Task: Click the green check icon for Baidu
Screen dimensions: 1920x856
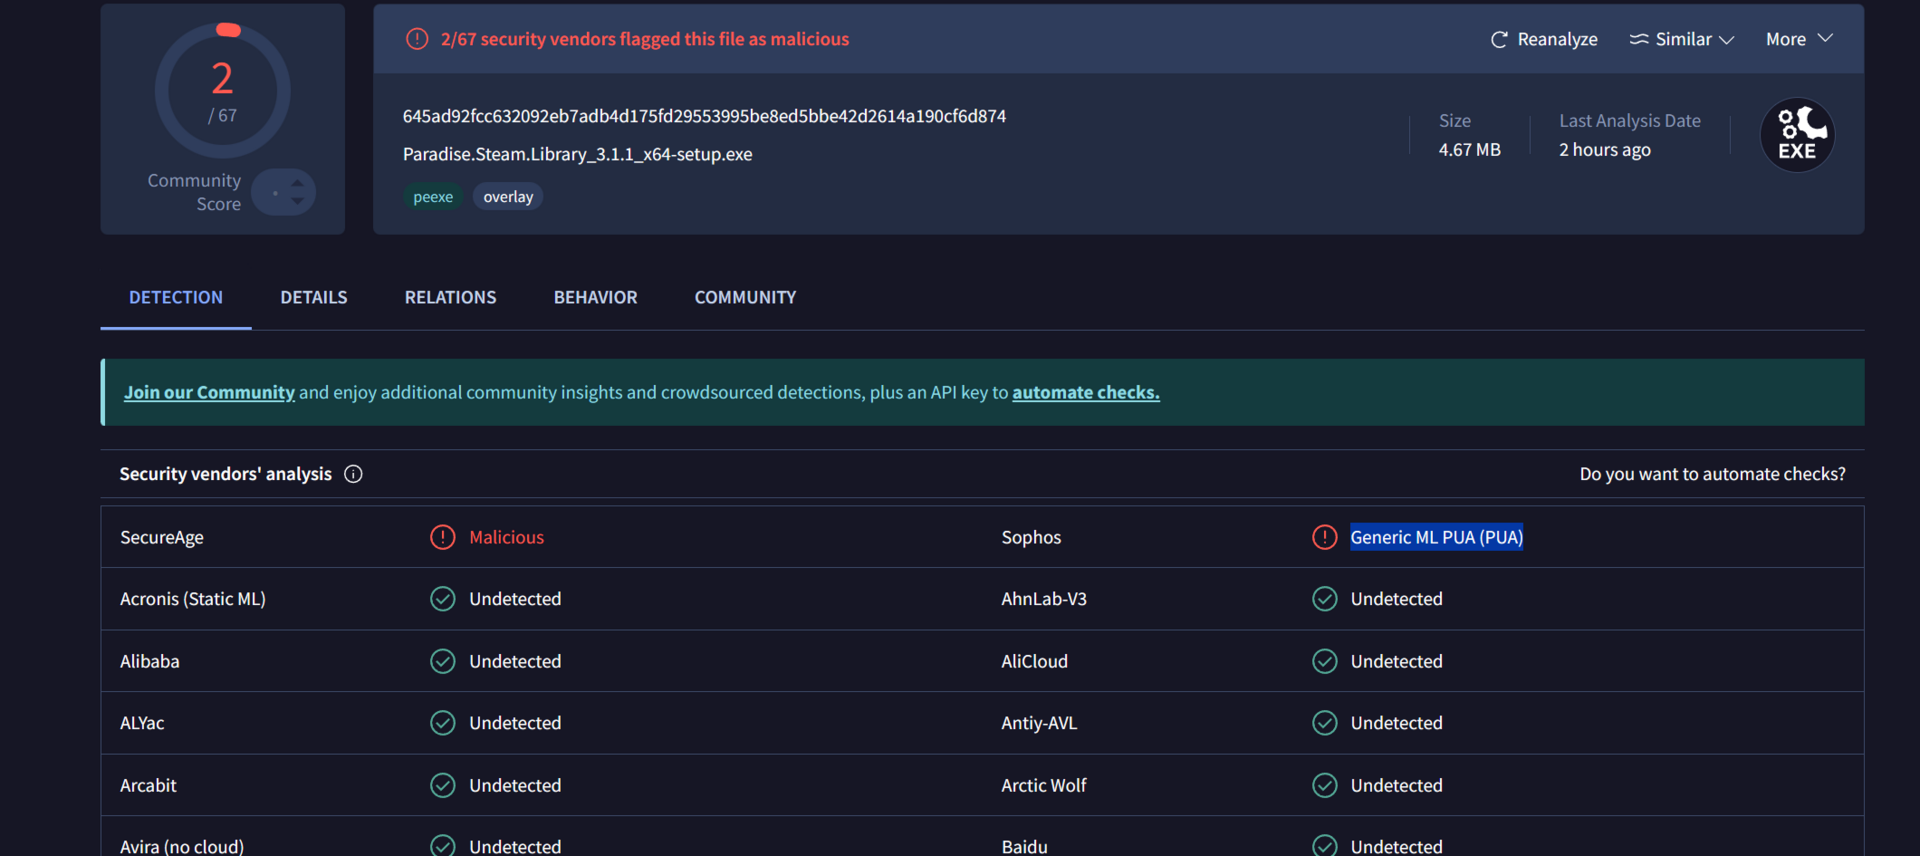Action: click(x=1324, y=846)
